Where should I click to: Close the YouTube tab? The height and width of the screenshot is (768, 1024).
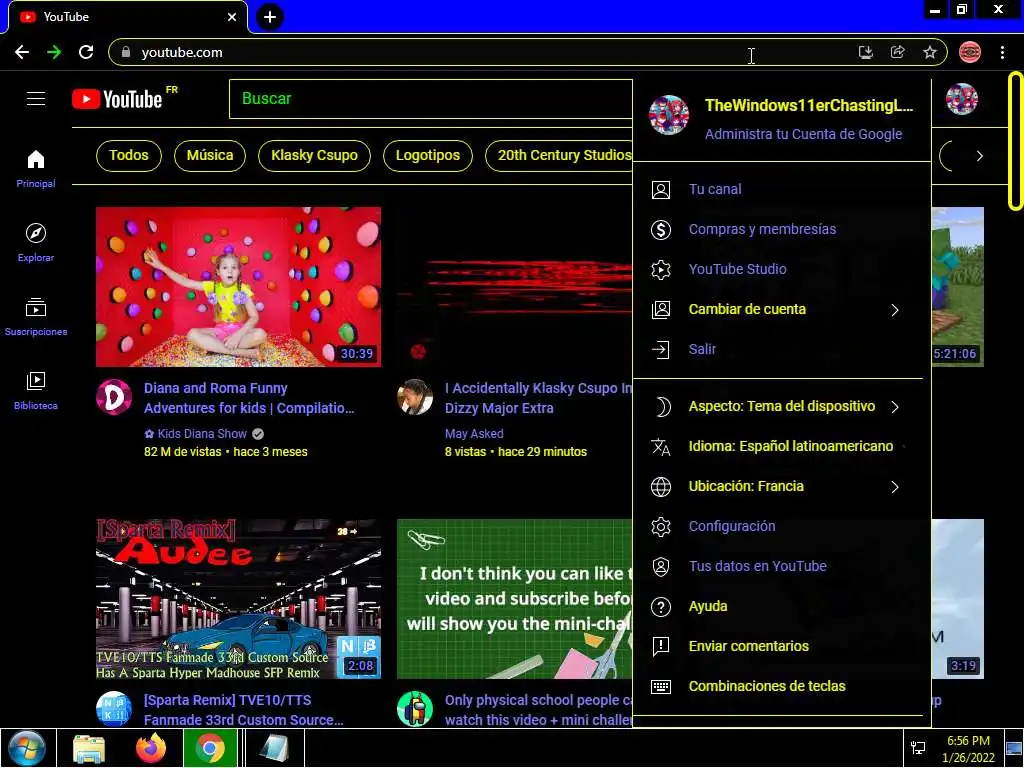[x=232, y=17]
